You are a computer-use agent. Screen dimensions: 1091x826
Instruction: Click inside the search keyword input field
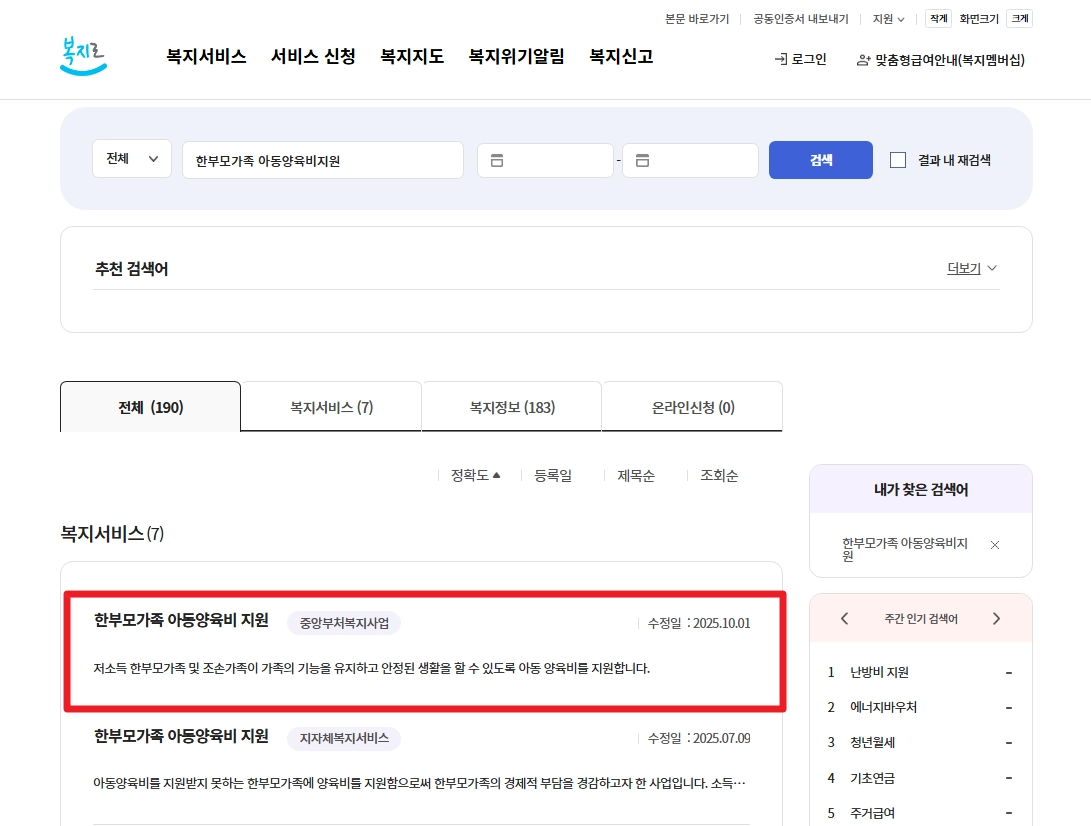[x=322, y=159]
